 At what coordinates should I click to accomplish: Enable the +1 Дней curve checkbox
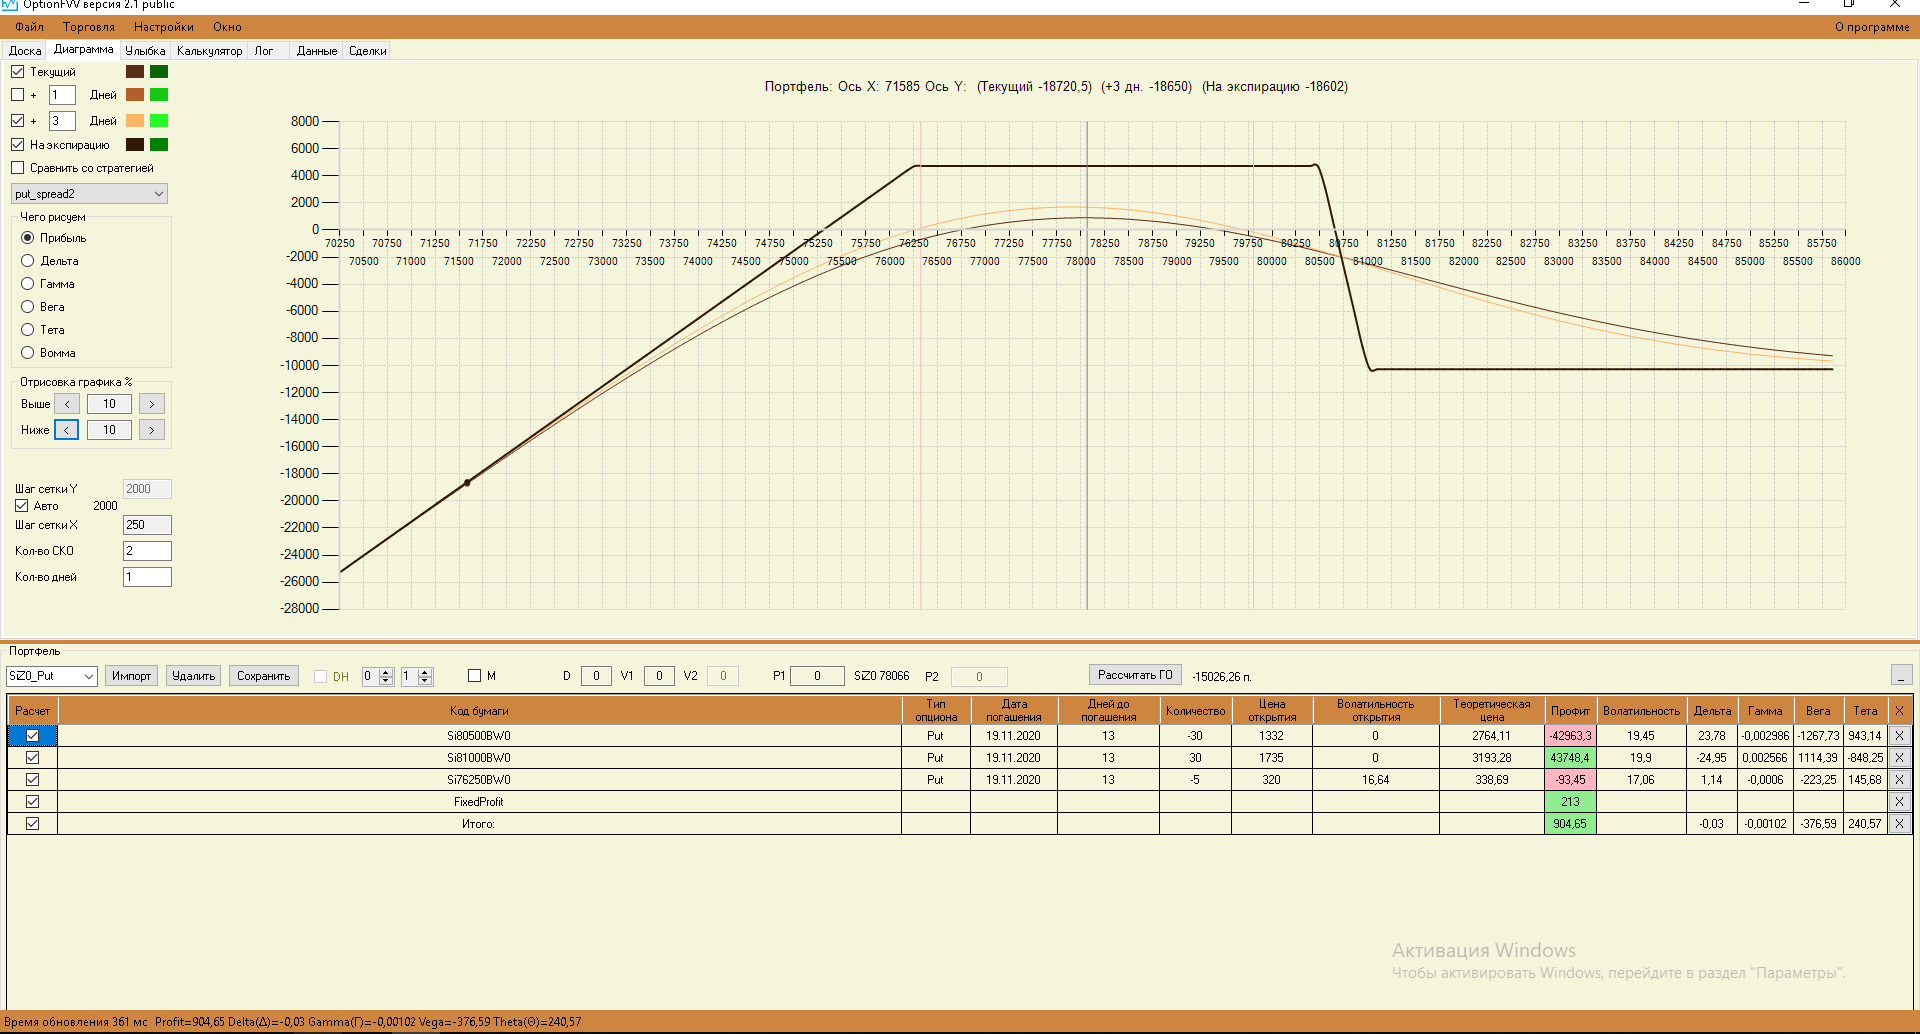pos(17,95)
